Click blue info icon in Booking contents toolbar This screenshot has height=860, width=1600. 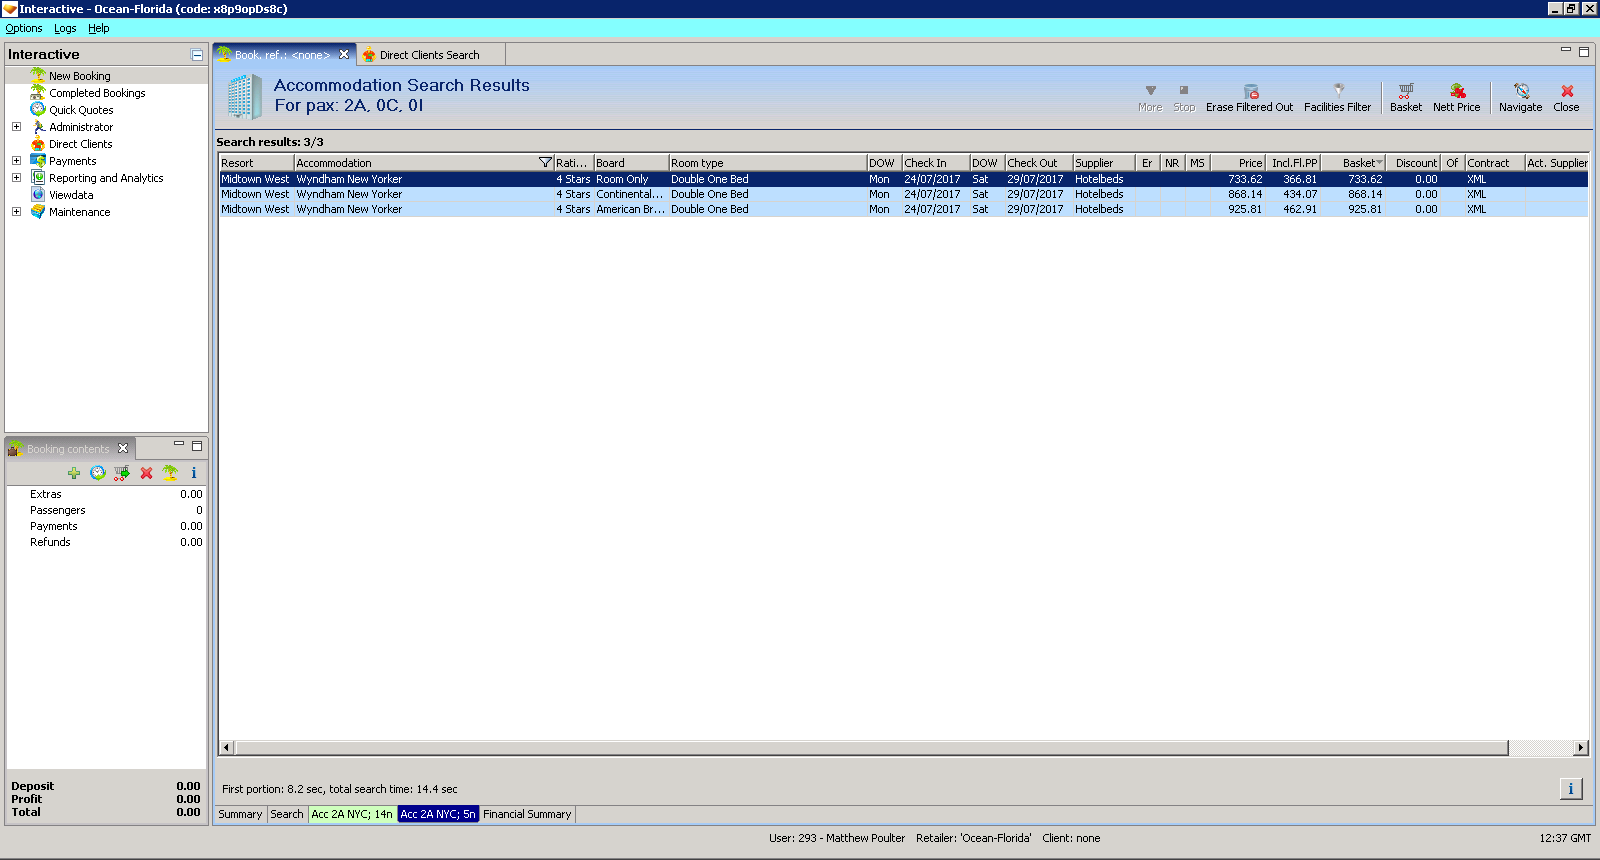(194, 473)
